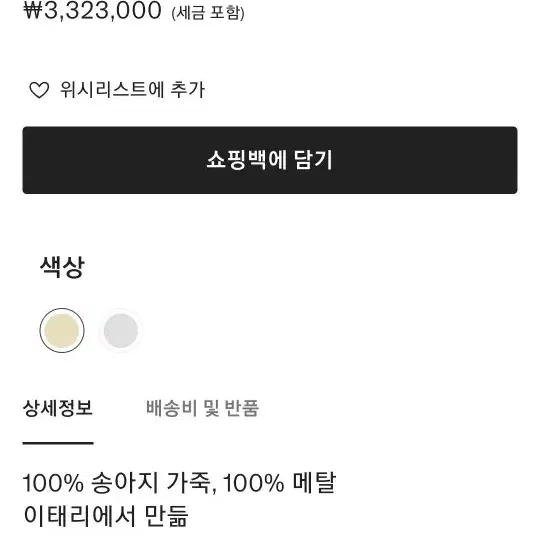Click the 이태리에서 만듦 origin text
The width and height of the screenshot is (540, 540).
click(106, 516)
